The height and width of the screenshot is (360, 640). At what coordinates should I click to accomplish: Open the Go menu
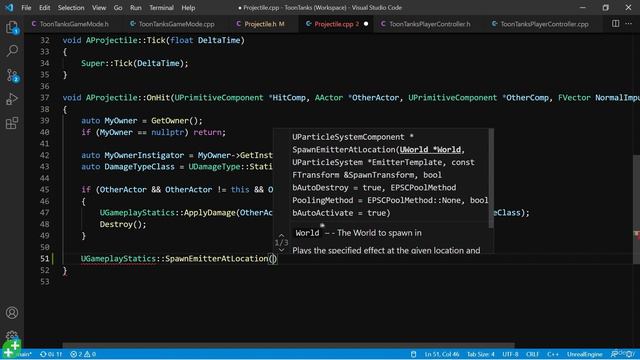(x=118, y=8)
